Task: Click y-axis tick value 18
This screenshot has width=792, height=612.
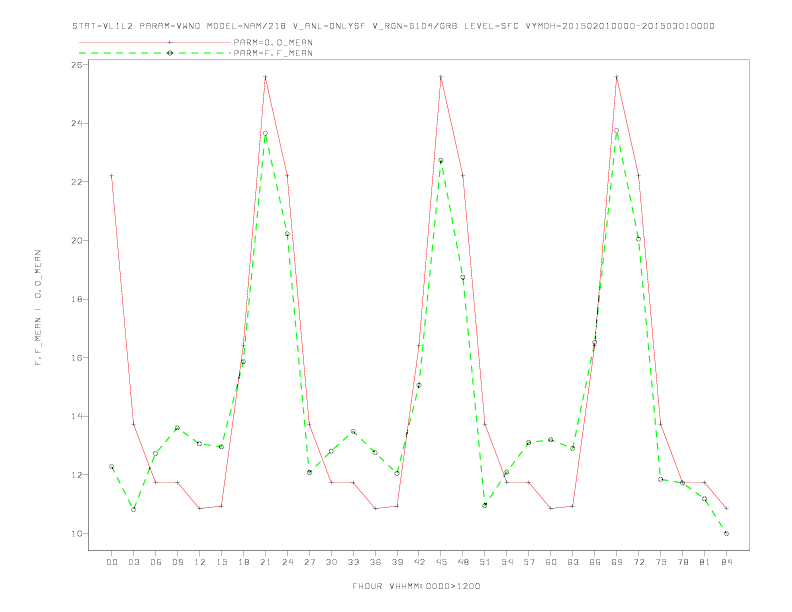Action: tap(76, 299)
